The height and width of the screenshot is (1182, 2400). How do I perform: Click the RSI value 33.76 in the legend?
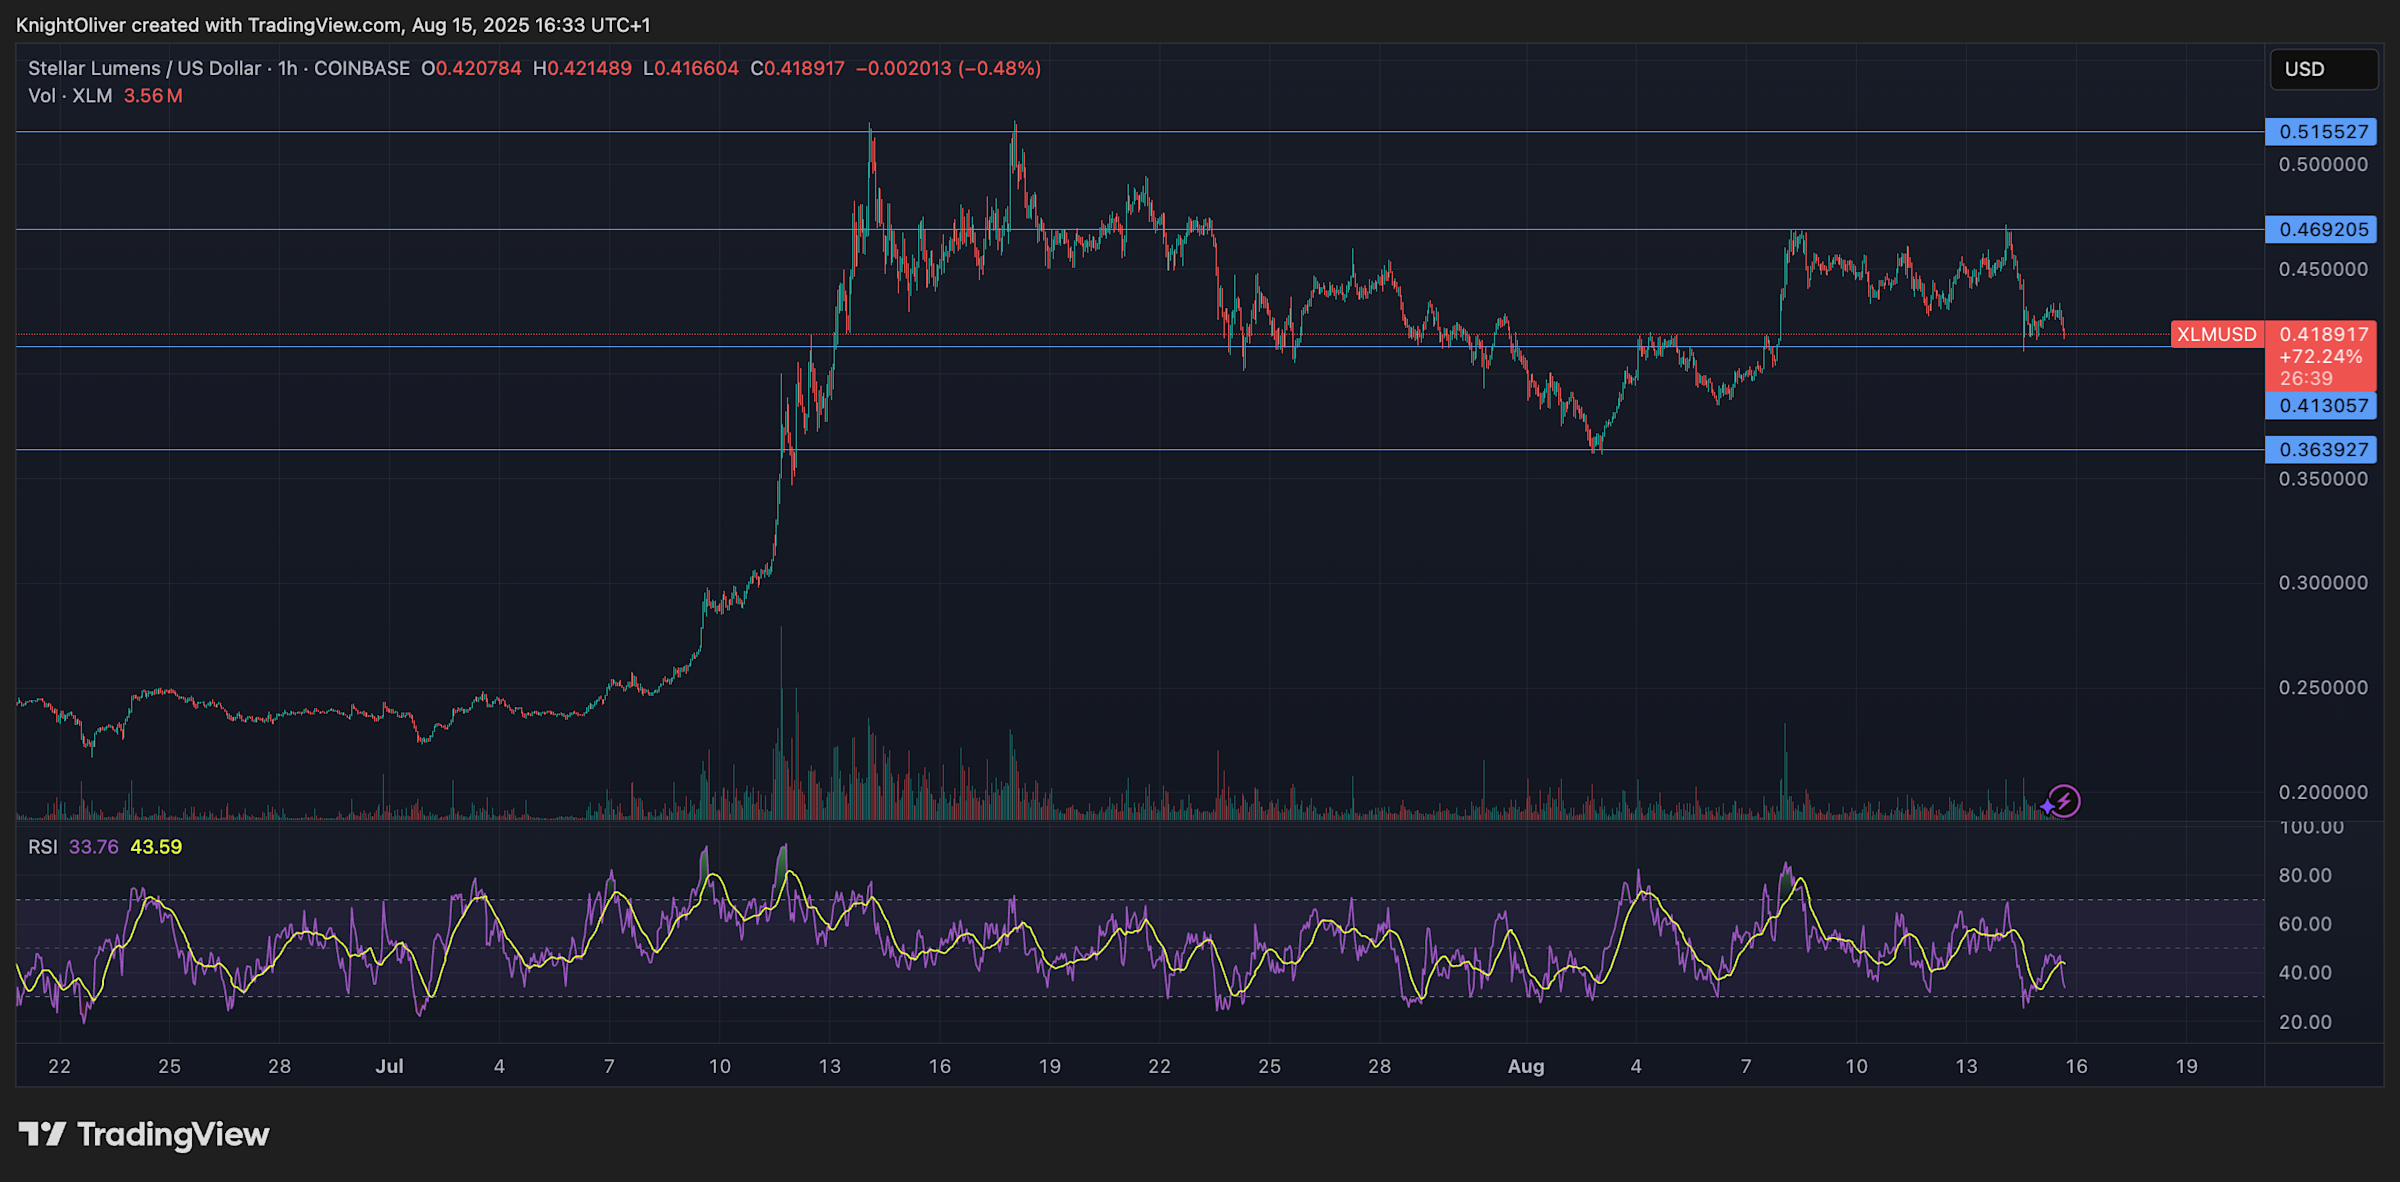point(94,846)
